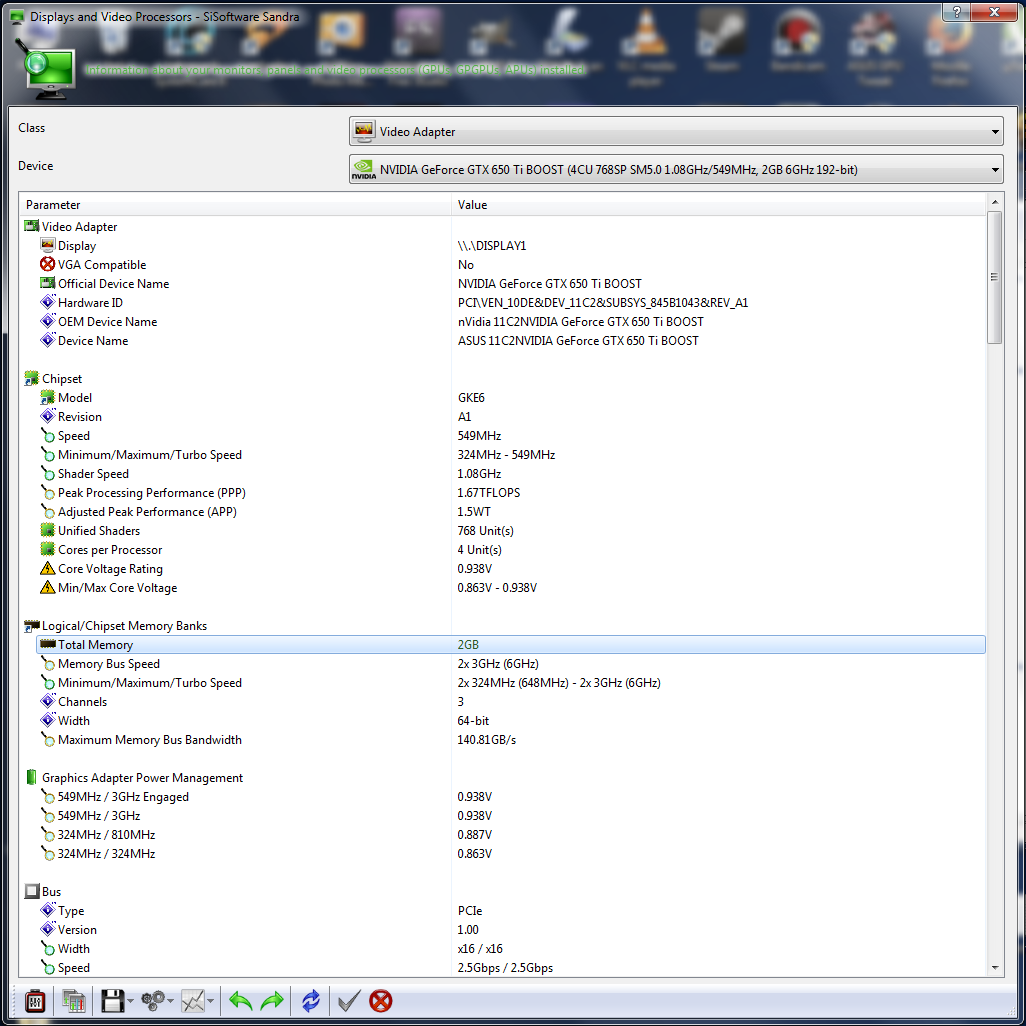Open the Device dropdown listing NVIDIA GeForce
Viewport: 1026px width, 1026px height.
click(x=675, y=169)
